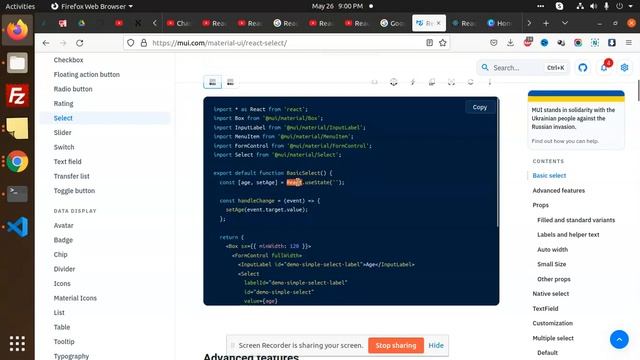This screenshot has width=640, height=360.
Task: Open Terminal from the dock
Action: pyautogui.click(x=17, y=194)
